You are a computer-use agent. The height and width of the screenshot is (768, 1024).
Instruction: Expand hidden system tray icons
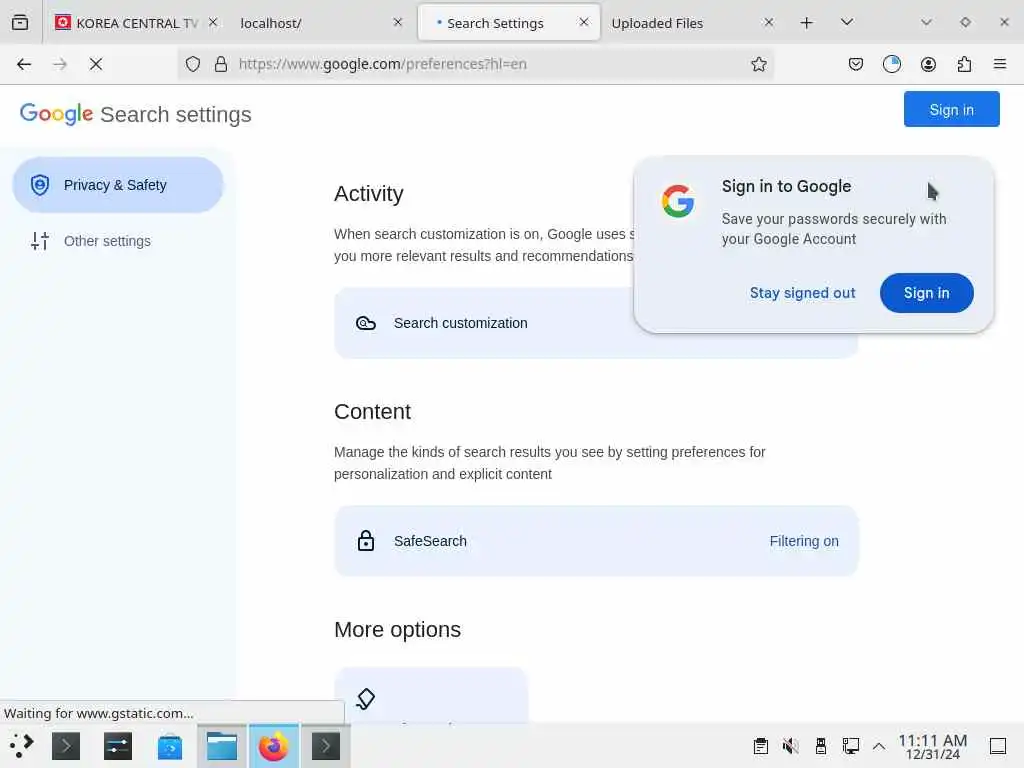[879, 746]
